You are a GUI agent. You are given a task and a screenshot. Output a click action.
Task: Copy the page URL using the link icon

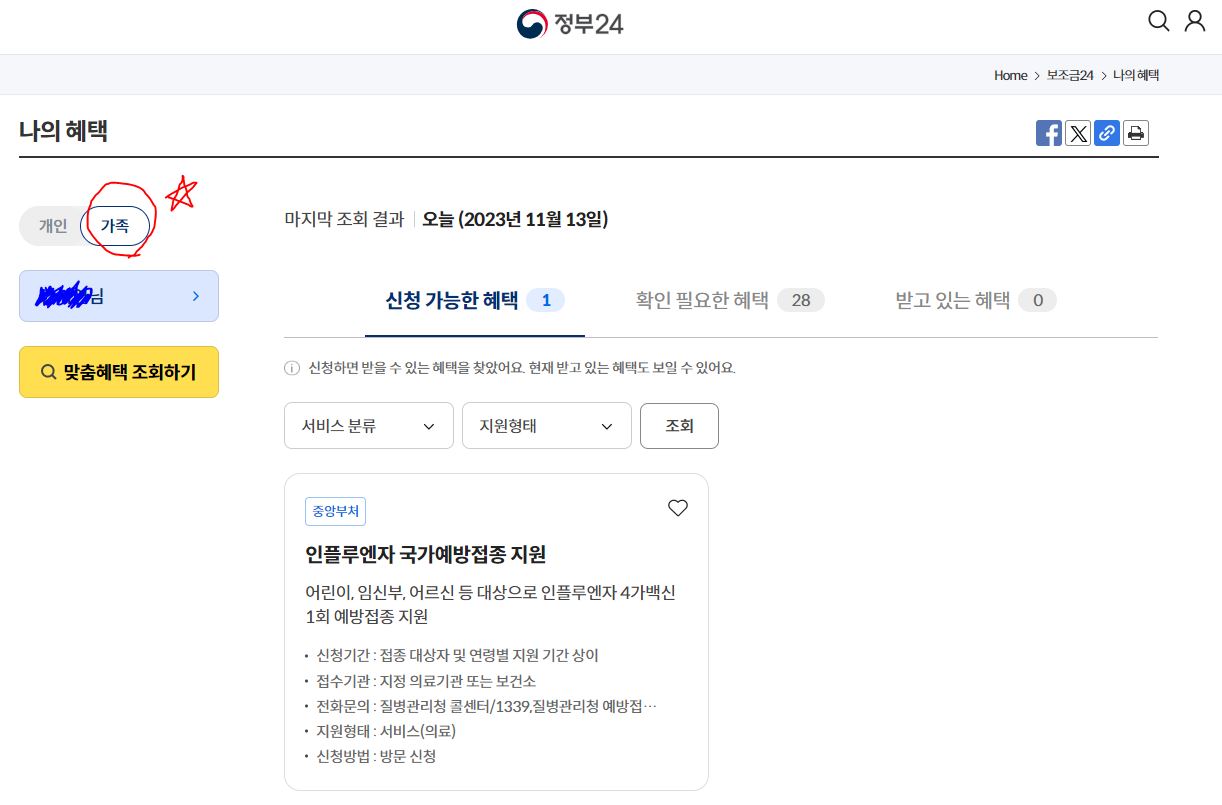click(1107, 132)
